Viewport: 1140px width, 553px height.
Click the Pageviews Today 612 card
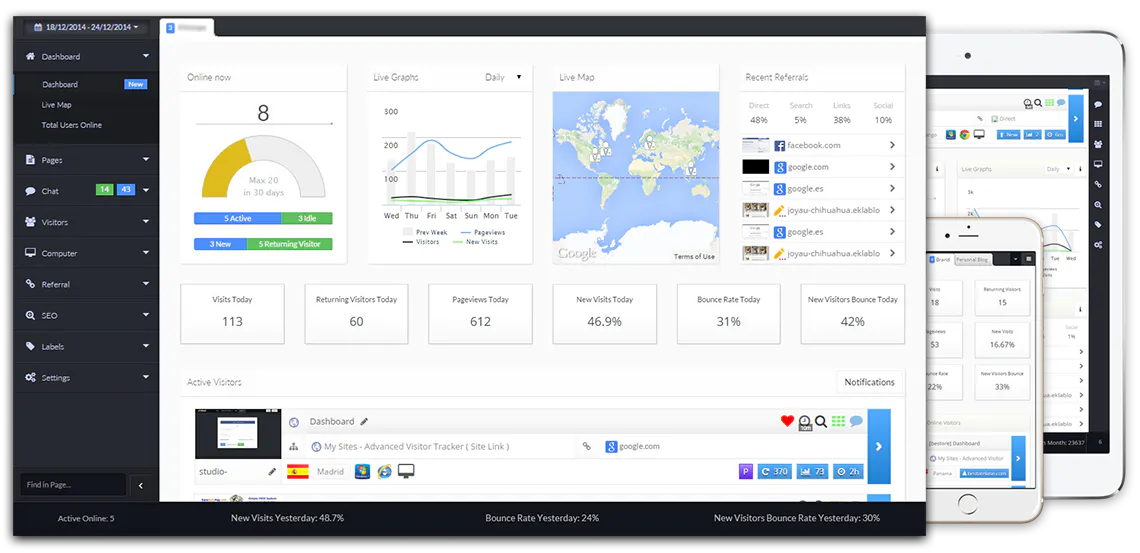pyautogui.click(x=480, y=314)
